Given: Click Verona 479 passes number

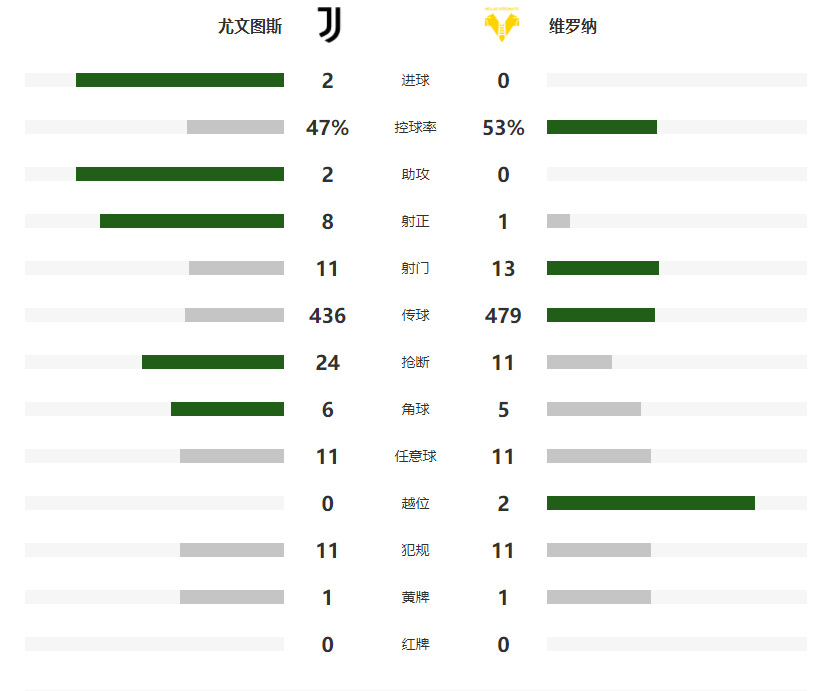Looking at the screenshot, I should tap(503, 315).
